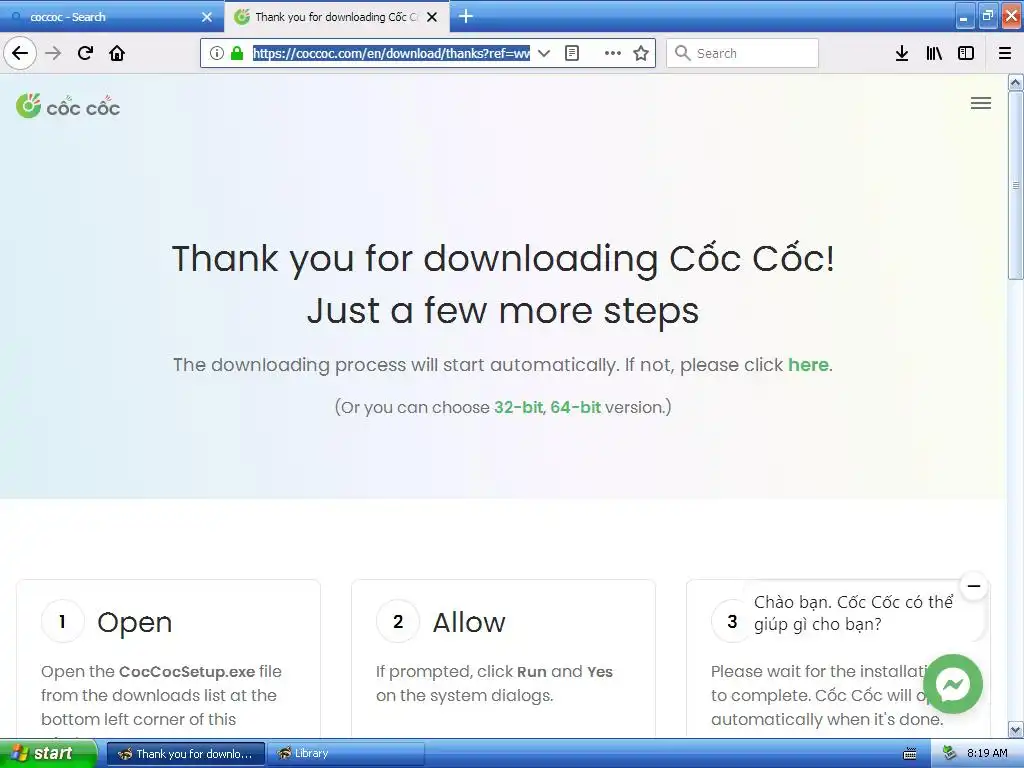Click the 'Chào bạn. Cốc Cốc có thể' chat text
Image resolution: width=1024 pixels, height=768 pixels.
click(854, 602)
